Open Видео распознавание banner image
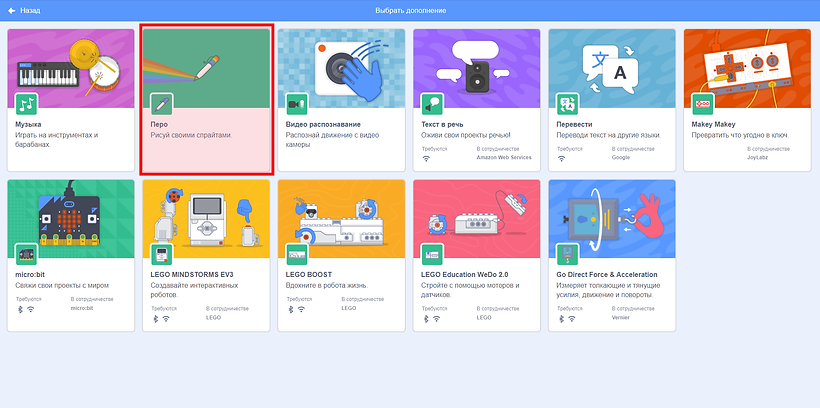 click(341, 69)
